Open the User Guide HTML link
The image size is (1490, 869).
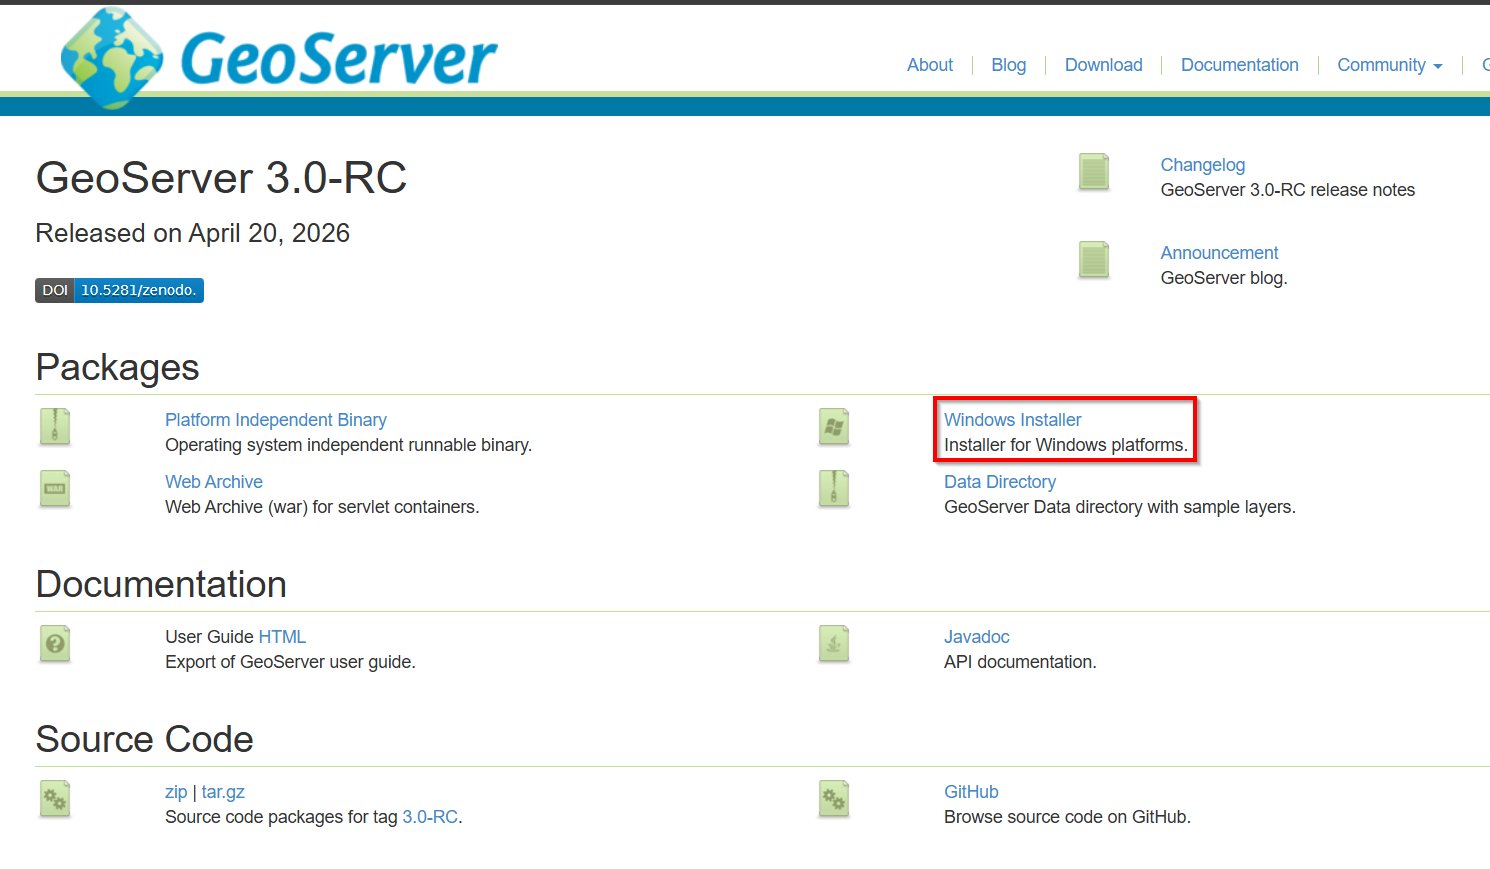coord(282,637)
